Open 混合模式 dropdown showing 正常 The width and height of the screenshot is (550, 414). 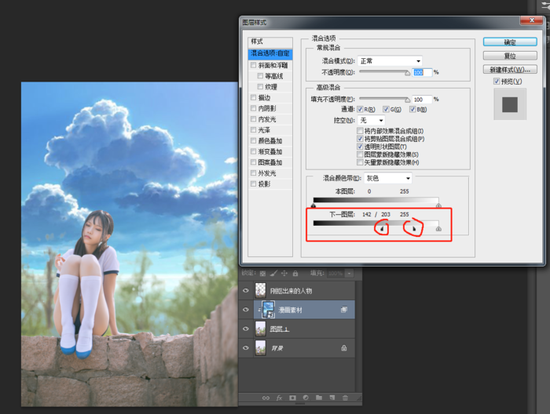coord(390,61)
